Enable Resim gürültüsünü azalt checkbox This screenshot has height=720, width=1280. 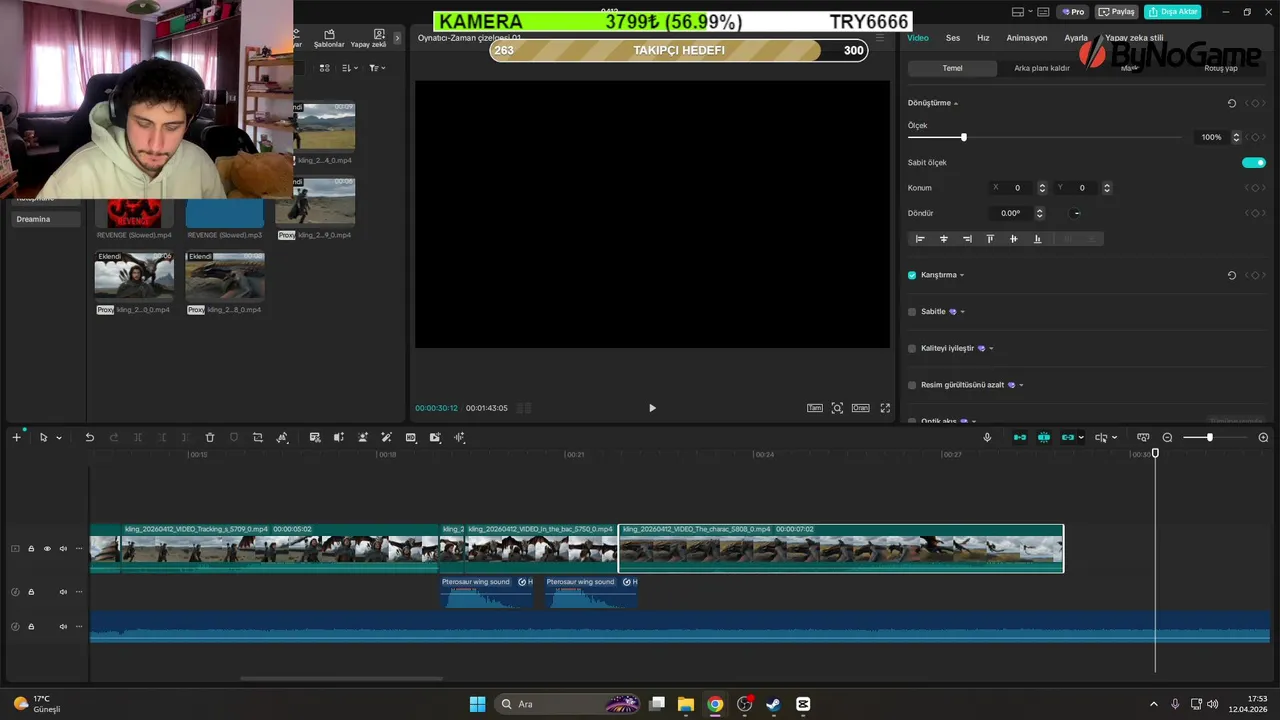click(912, 385)
